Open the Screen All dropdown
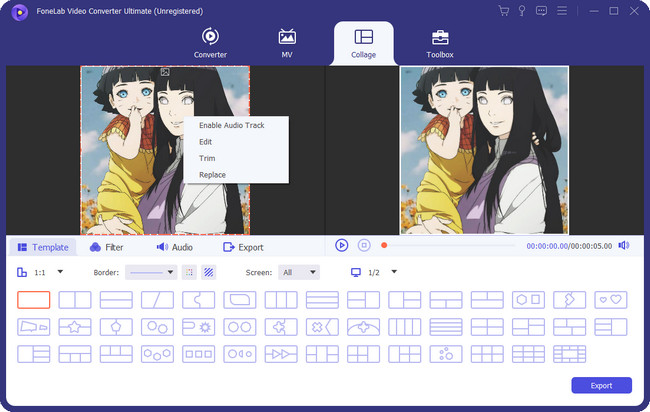Screen dimensions: 650x412 (299, 272)
